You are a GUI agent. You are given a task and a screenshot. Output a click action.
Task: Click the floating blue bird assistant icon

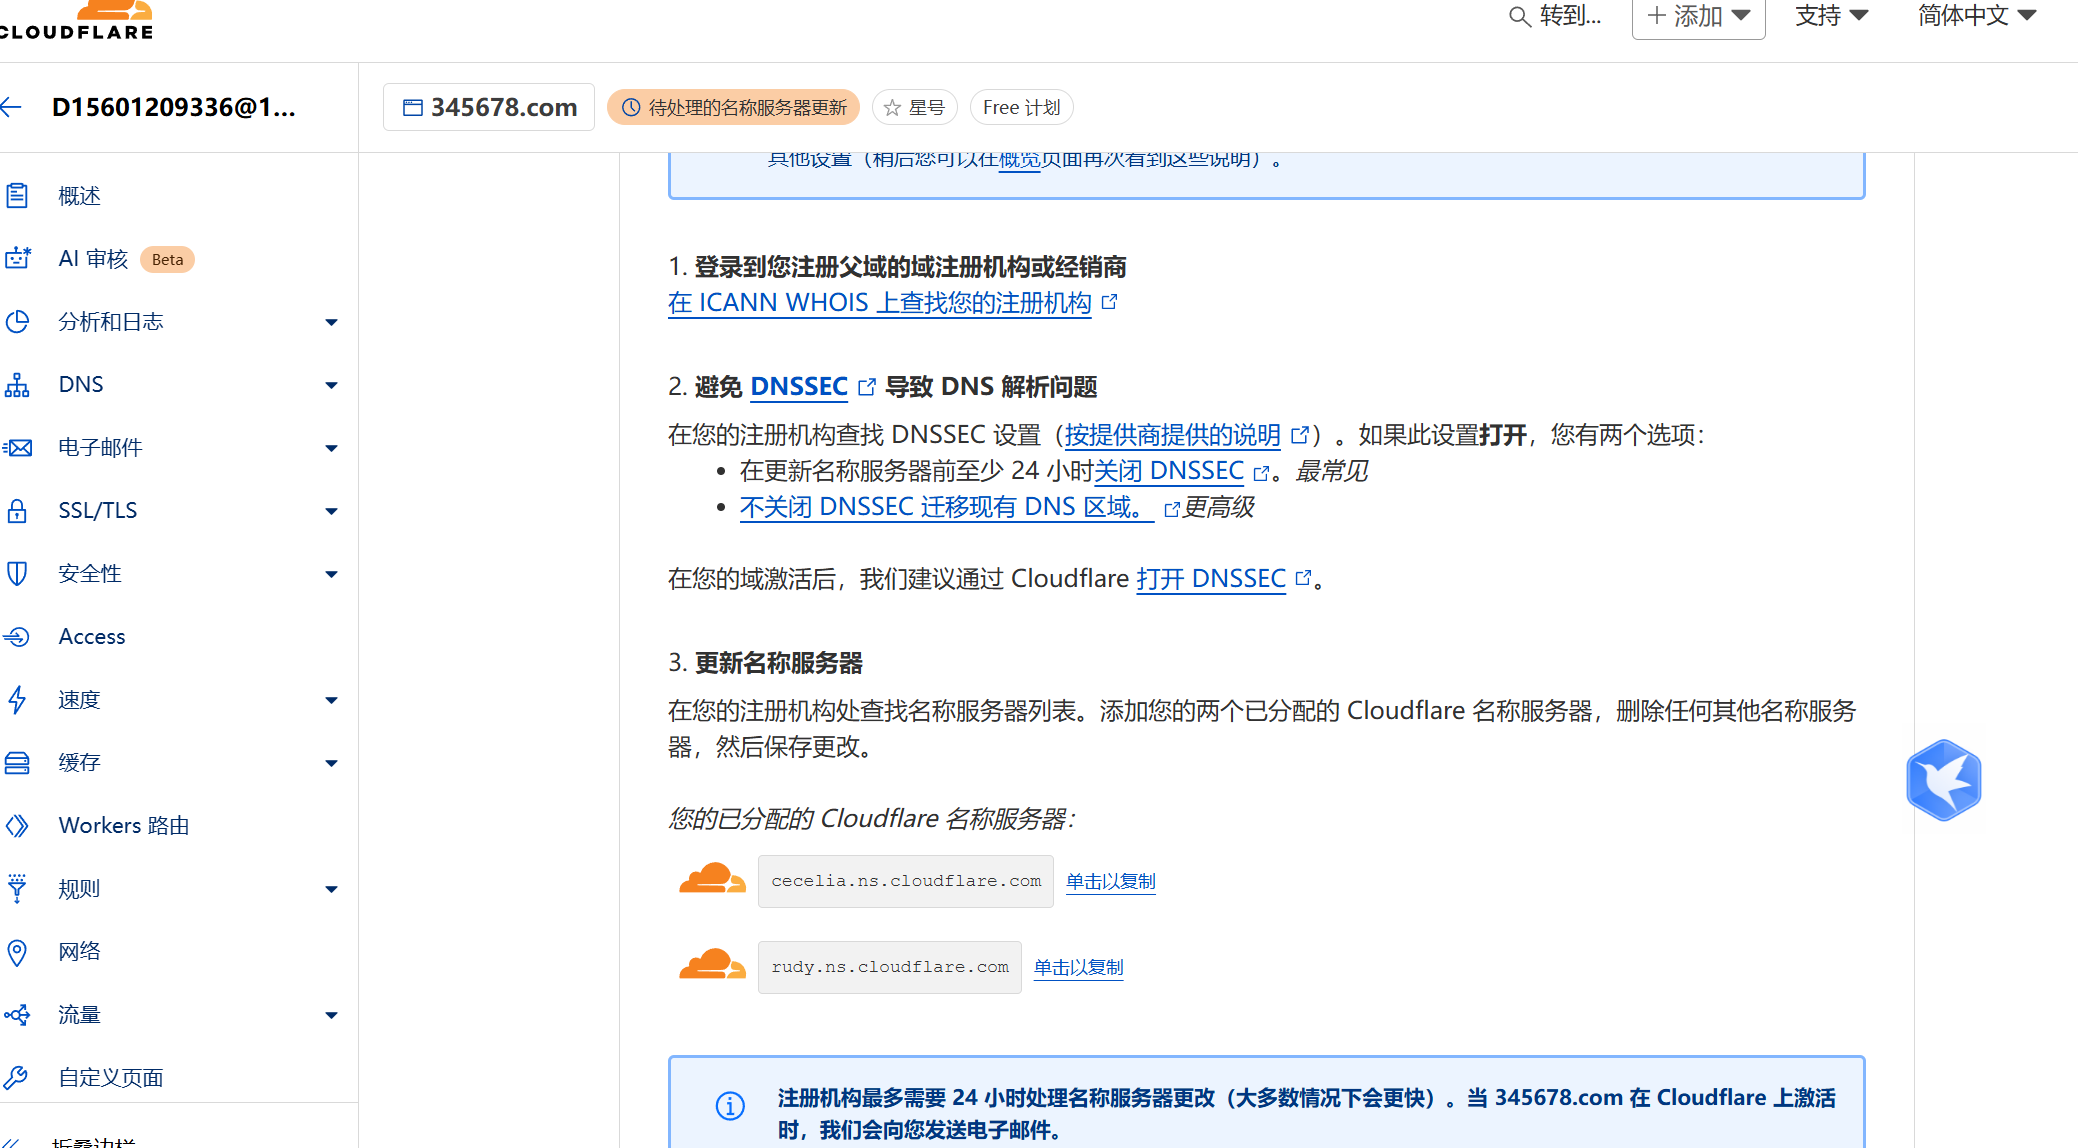(1944, 781)
